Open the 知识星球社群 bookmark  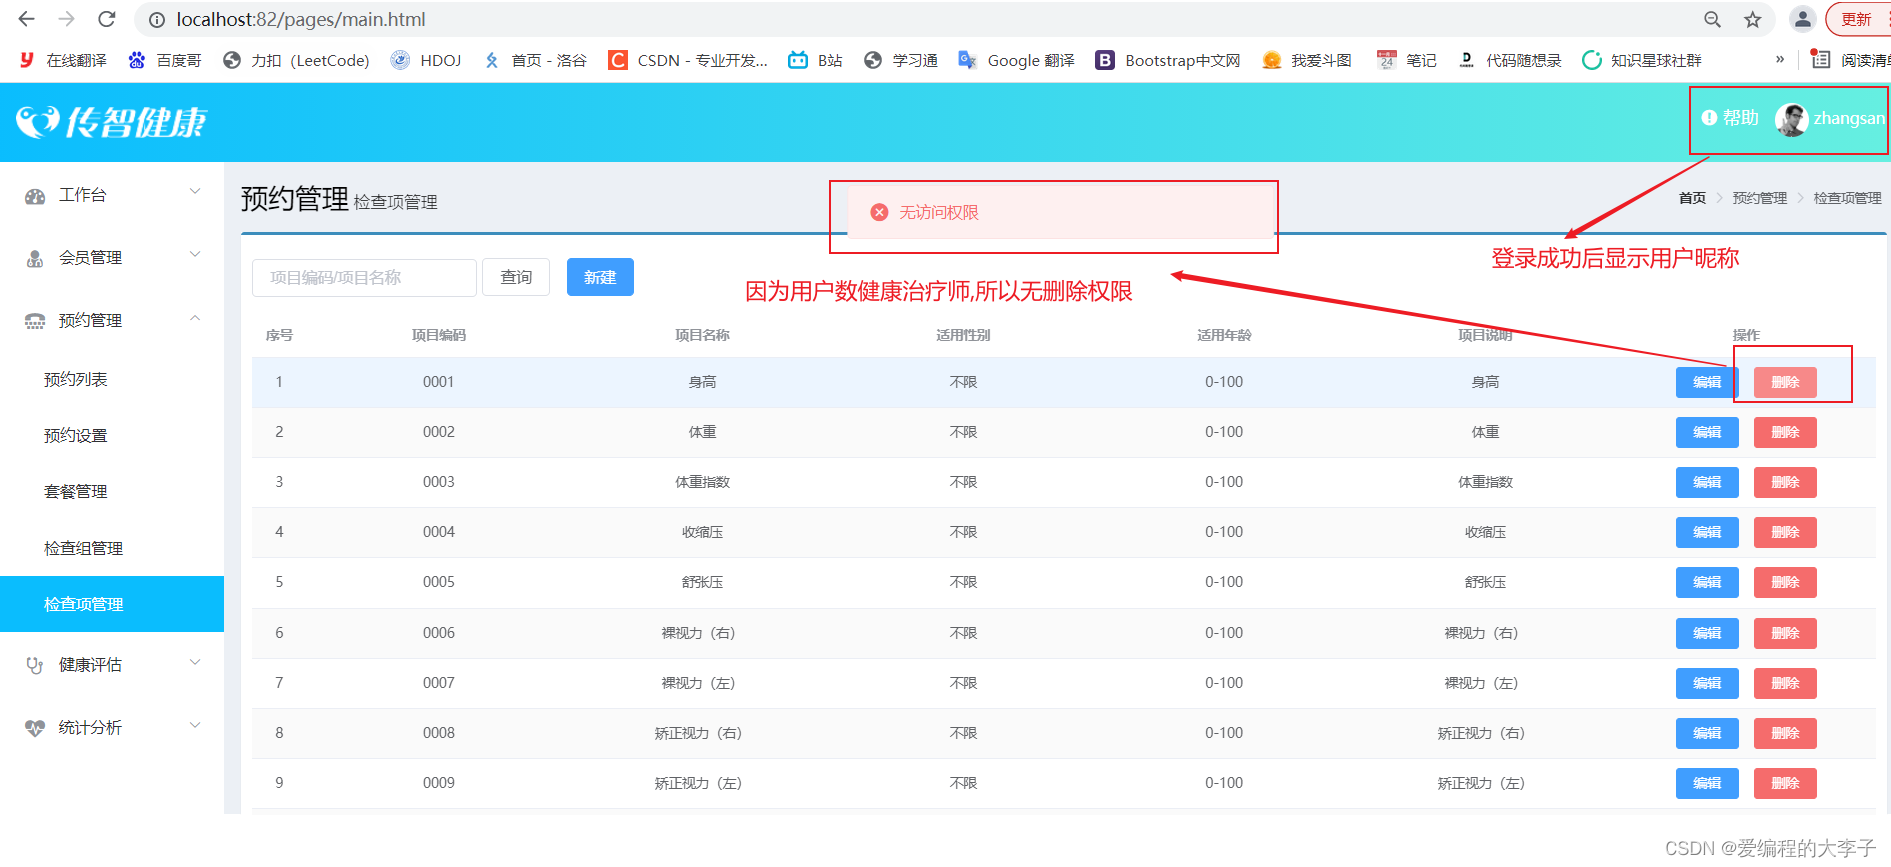[x=1642, y=60]
